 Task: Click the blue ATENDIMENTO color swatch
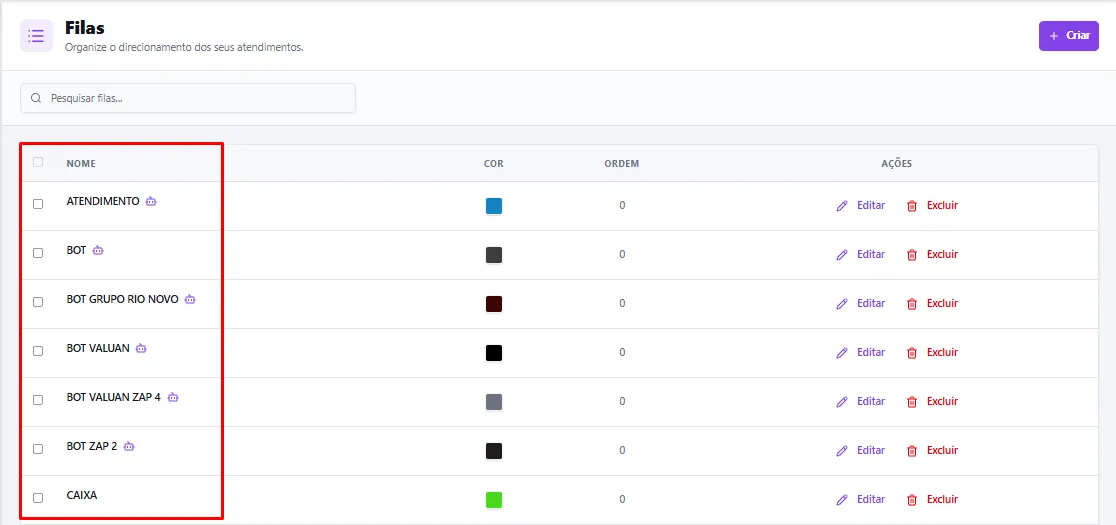pos(494,206)
